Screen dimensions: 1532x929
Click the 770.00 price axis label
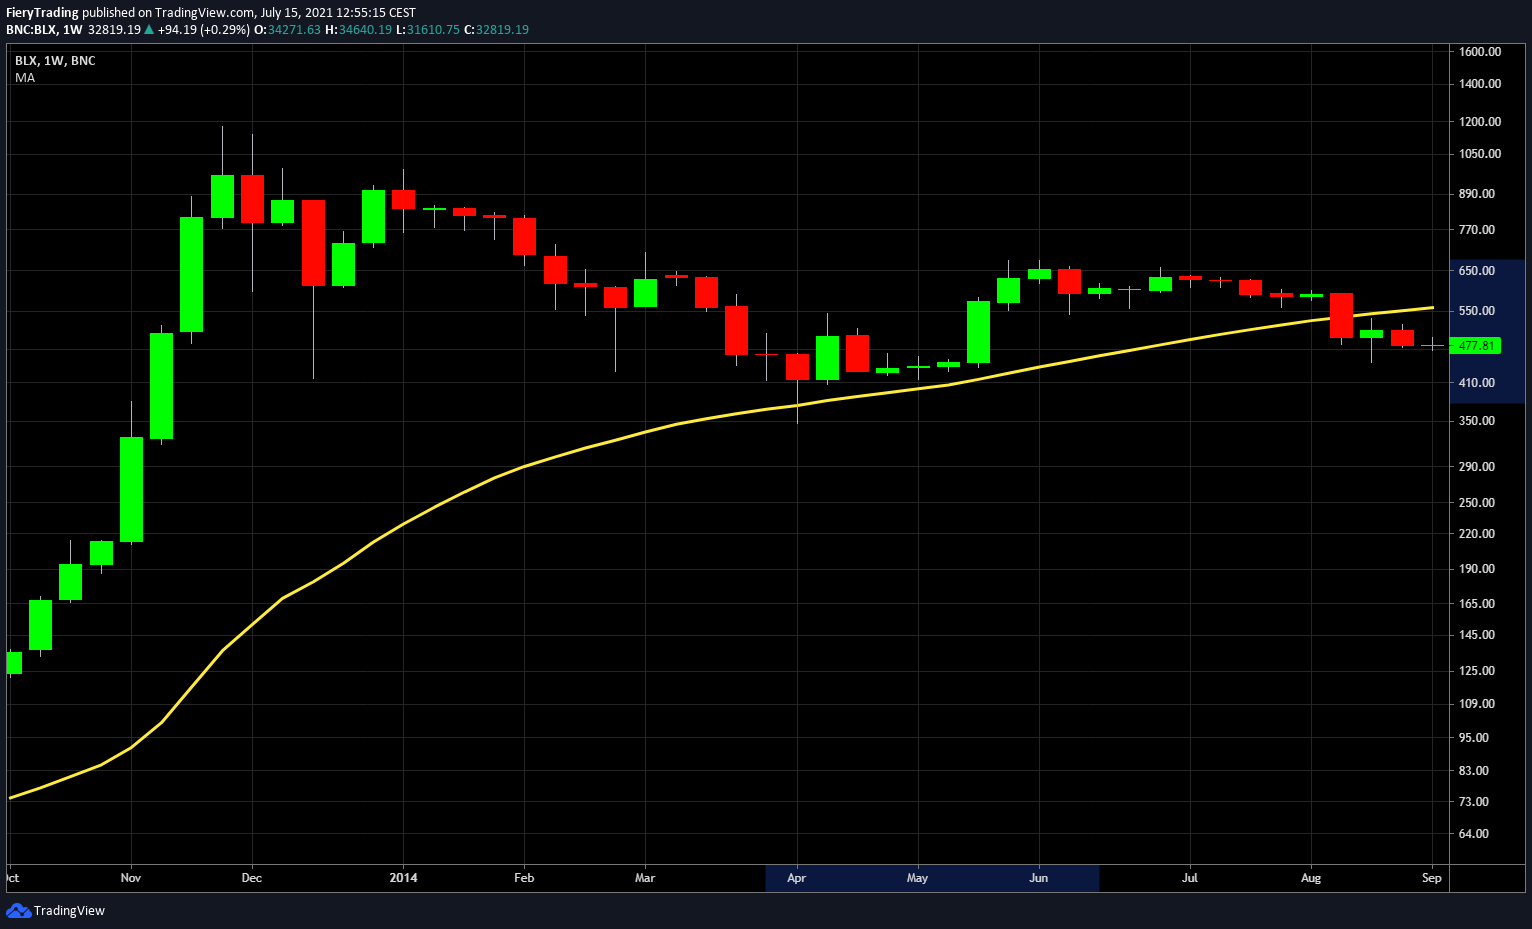(1477, 230)
